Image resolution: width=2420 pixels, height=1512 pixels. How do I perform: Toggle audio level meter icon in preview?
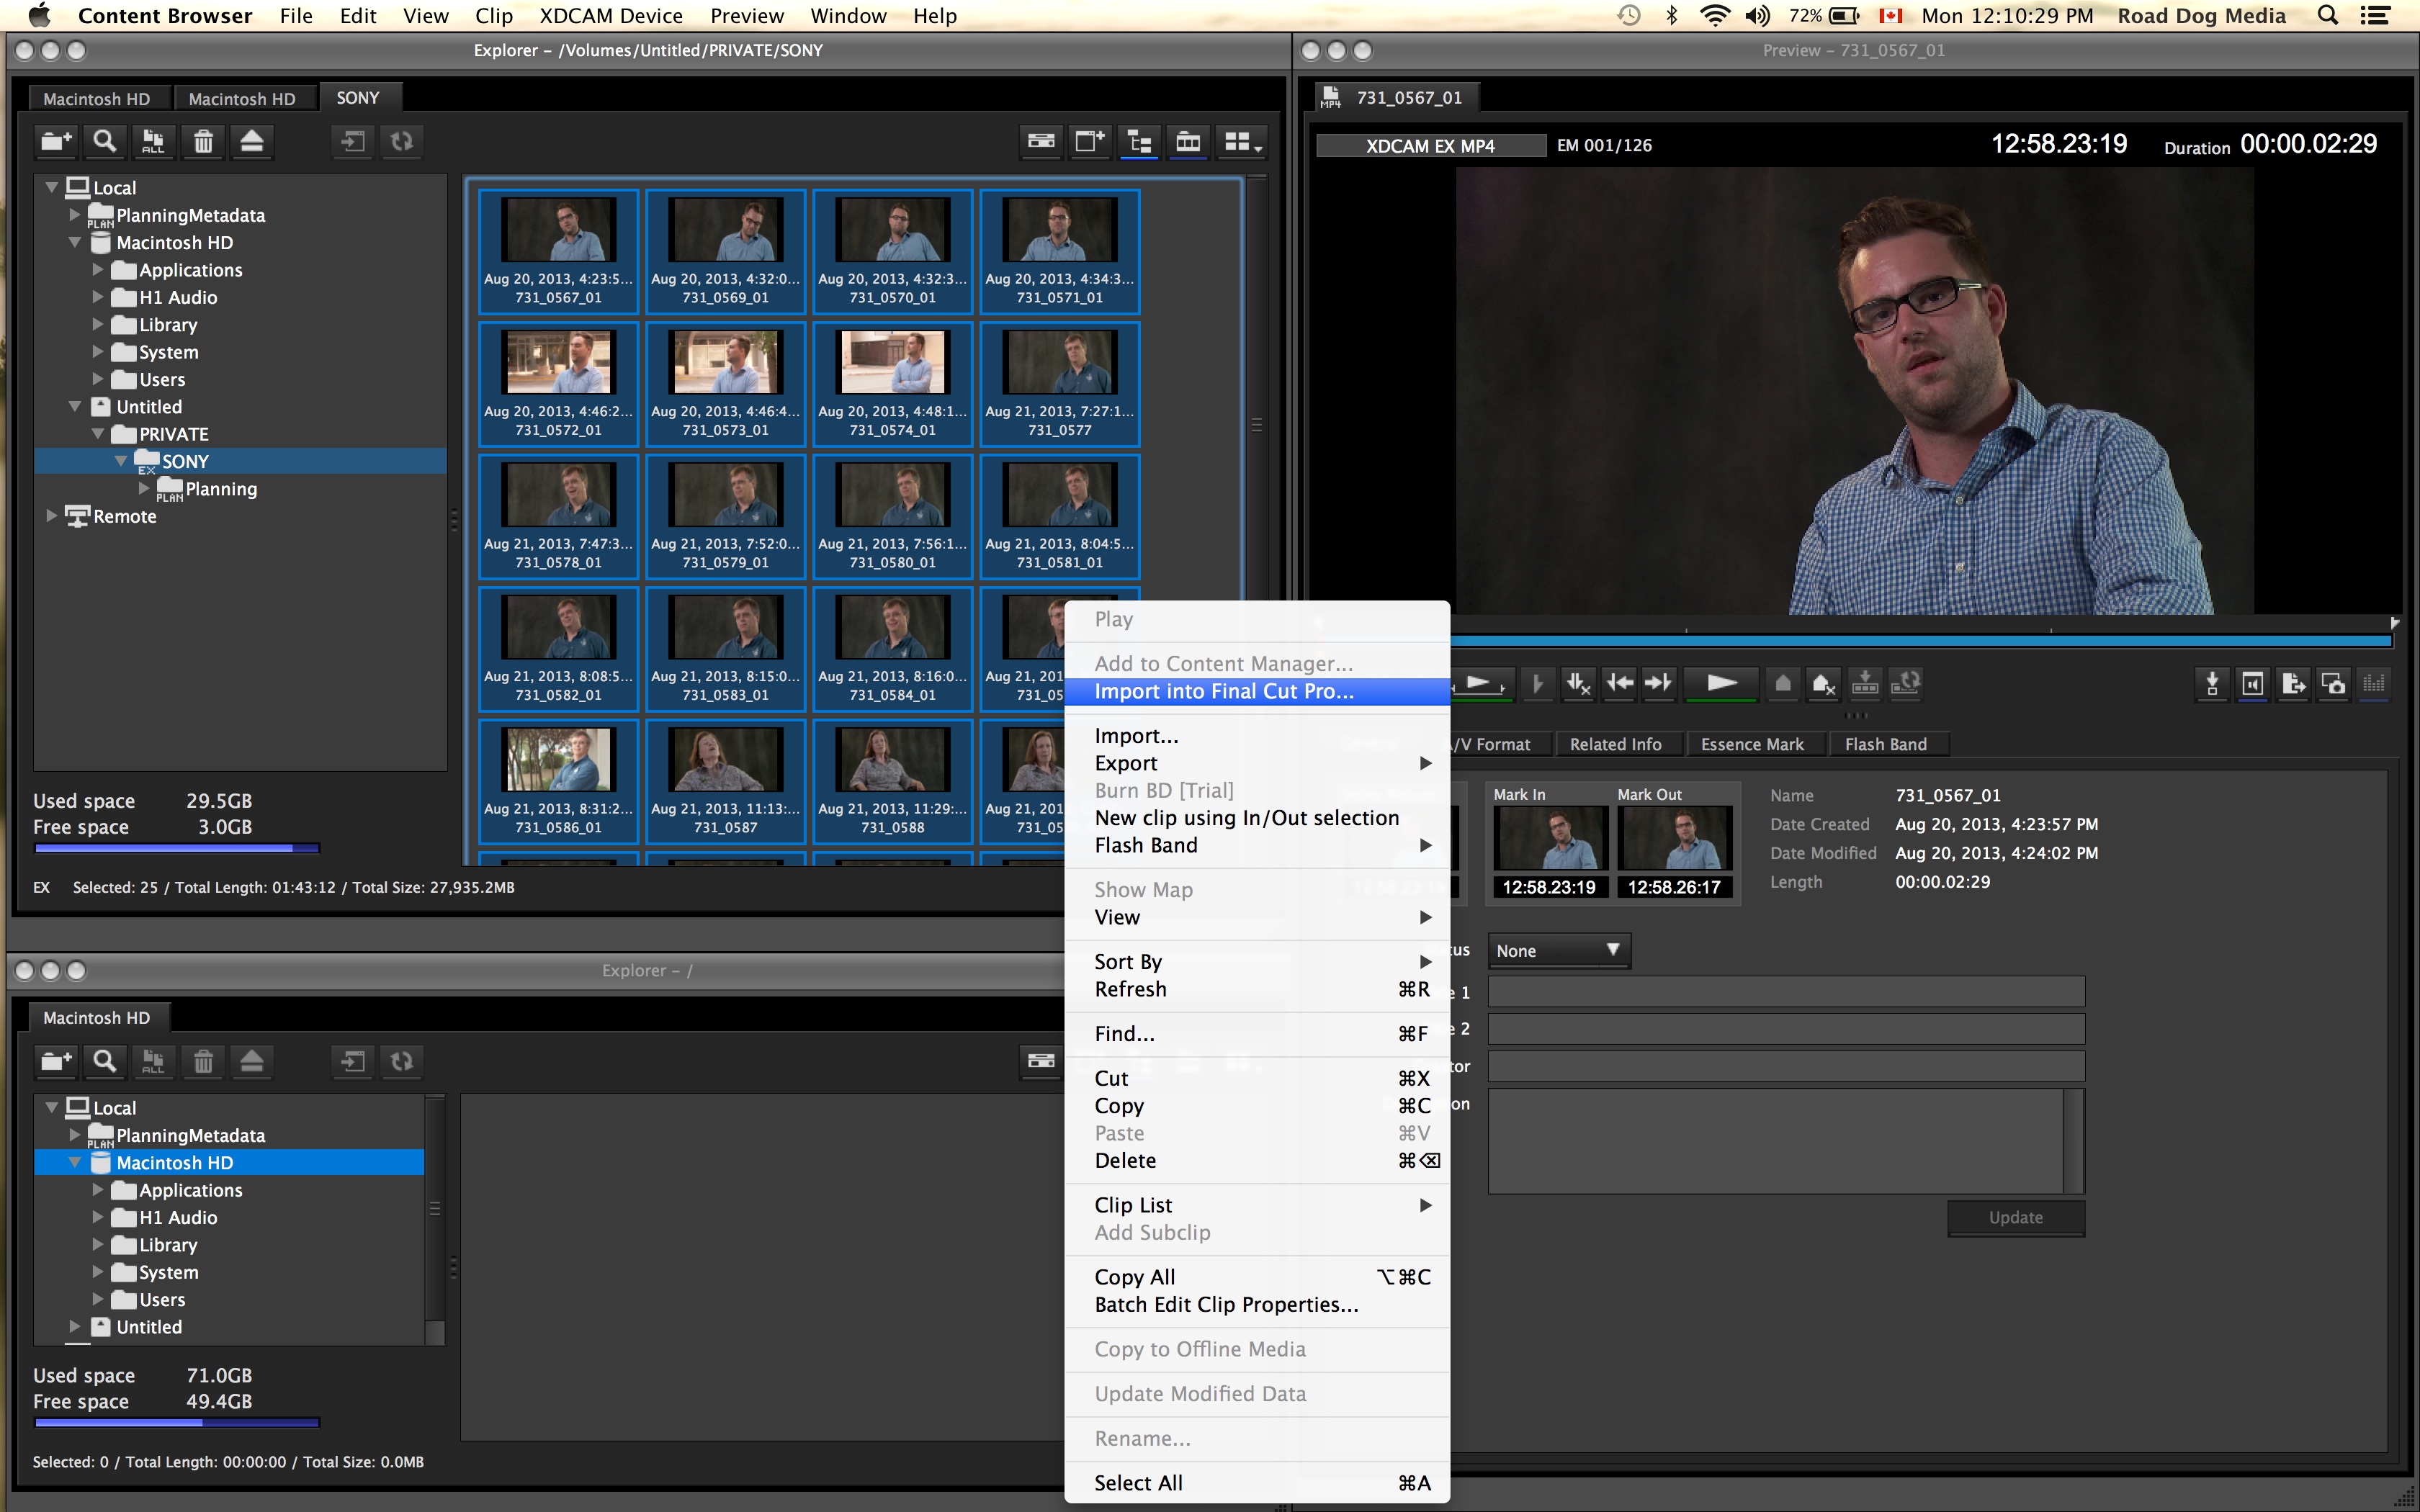[x=2373, y=684]
